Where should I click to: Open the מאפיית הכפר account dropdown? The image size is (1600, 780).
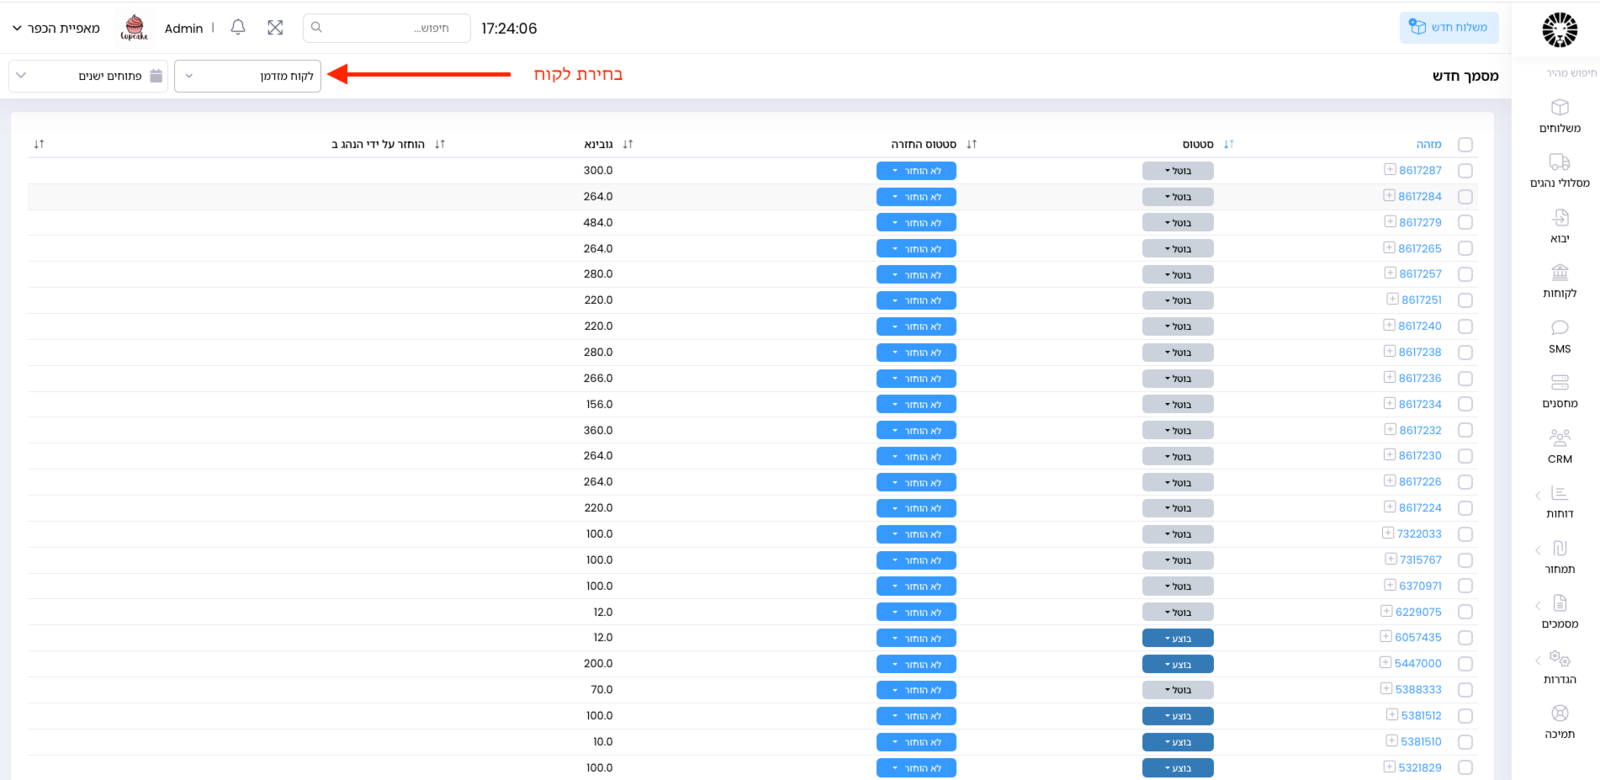pyautogui.click(x=56, y=28)
